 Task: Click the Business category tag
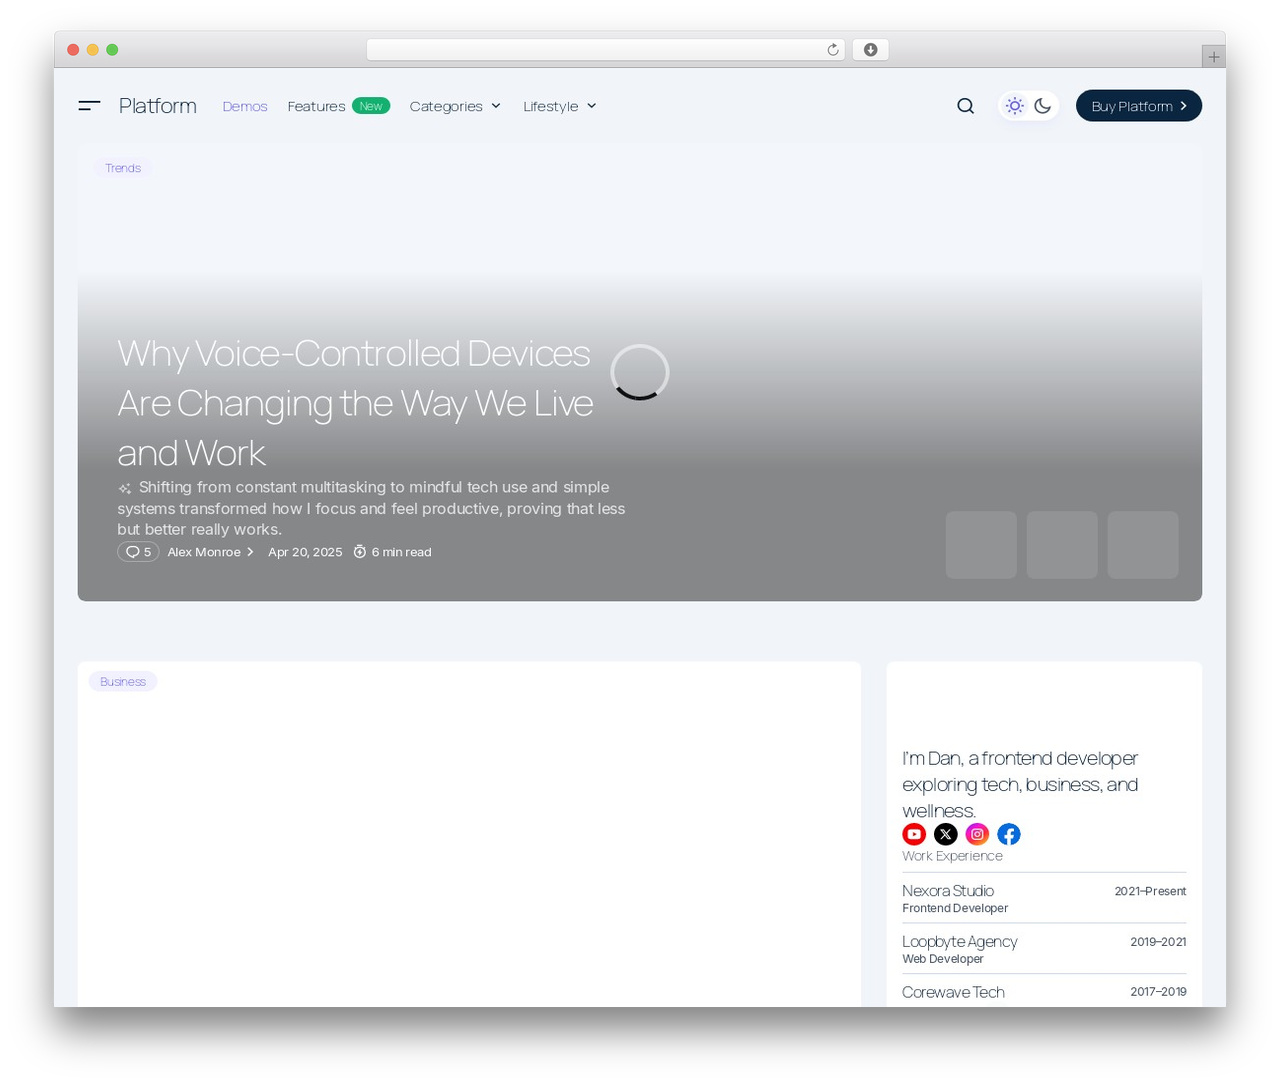(123, 681)
